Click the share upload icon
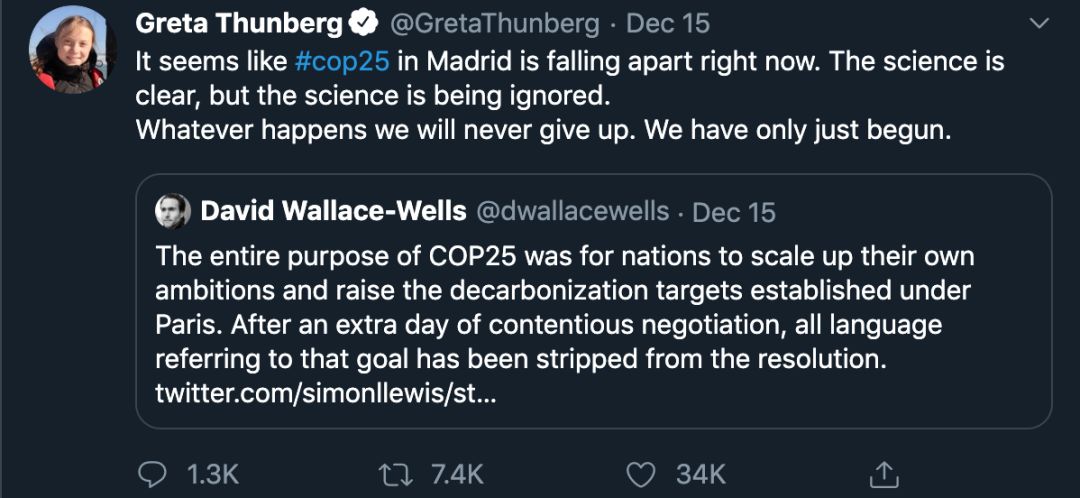The width and height of the screenshot is (1080, 498). tap(883, 473)
